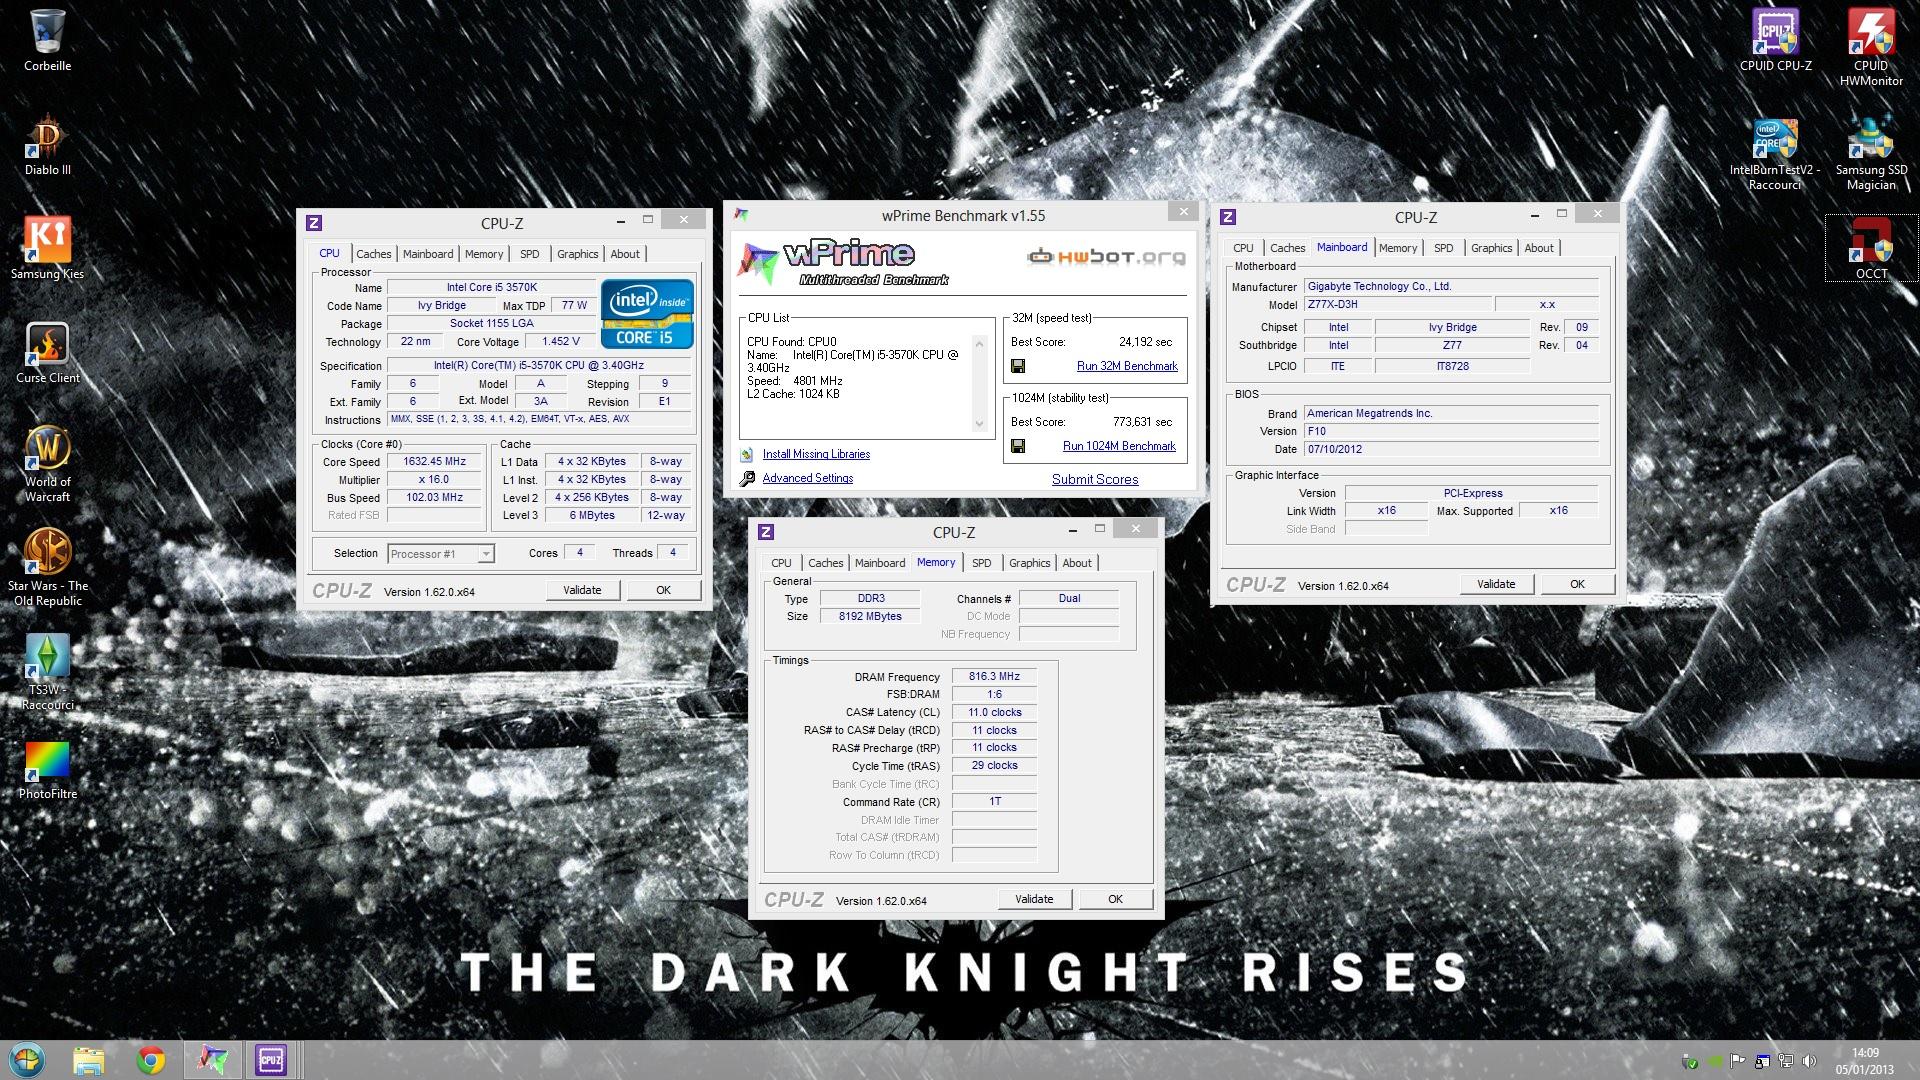
Task: Click the DRAM Frequency value 816.3 MHz
Action: click(994, 677)
